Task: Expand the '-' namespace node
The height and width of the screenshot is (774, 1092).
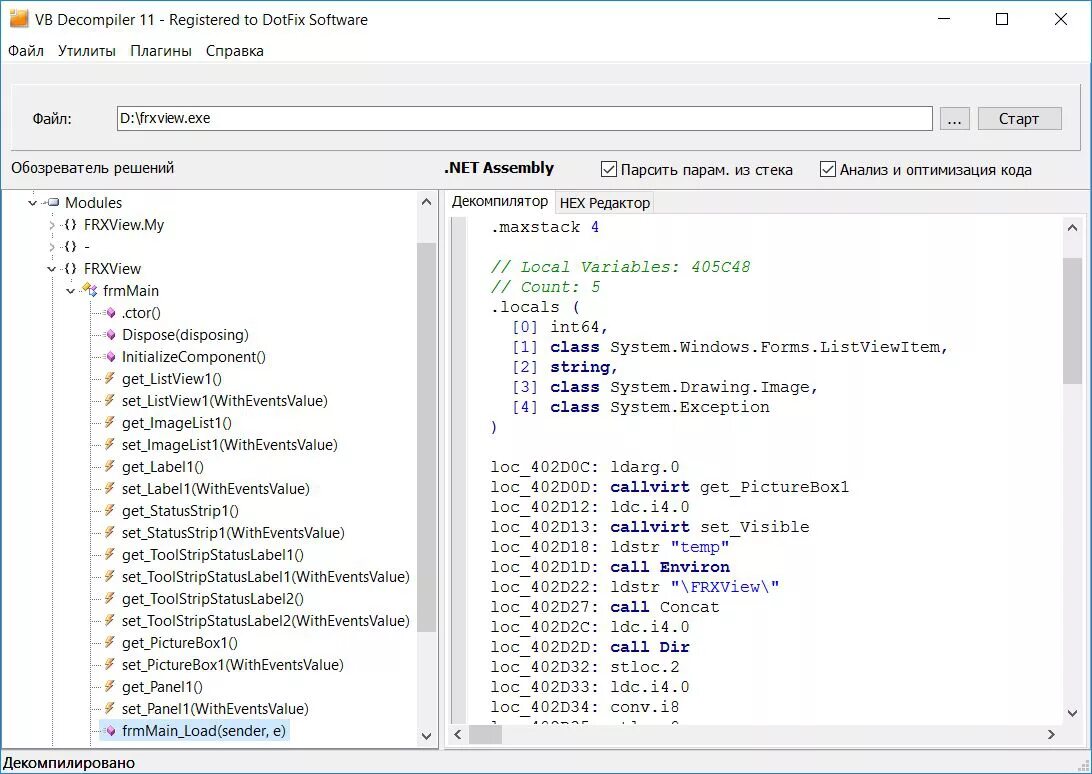Action: 52,247
